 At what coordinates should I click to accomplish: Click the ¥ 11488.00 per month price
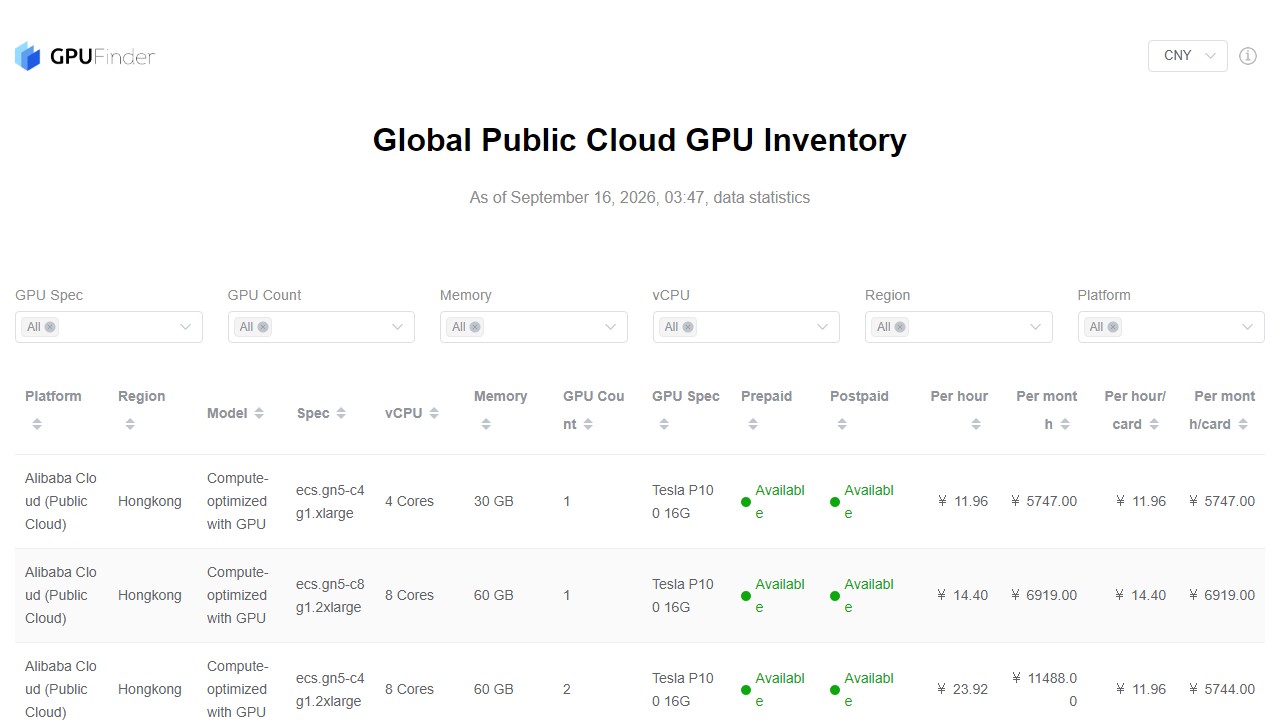point(1044,689)
